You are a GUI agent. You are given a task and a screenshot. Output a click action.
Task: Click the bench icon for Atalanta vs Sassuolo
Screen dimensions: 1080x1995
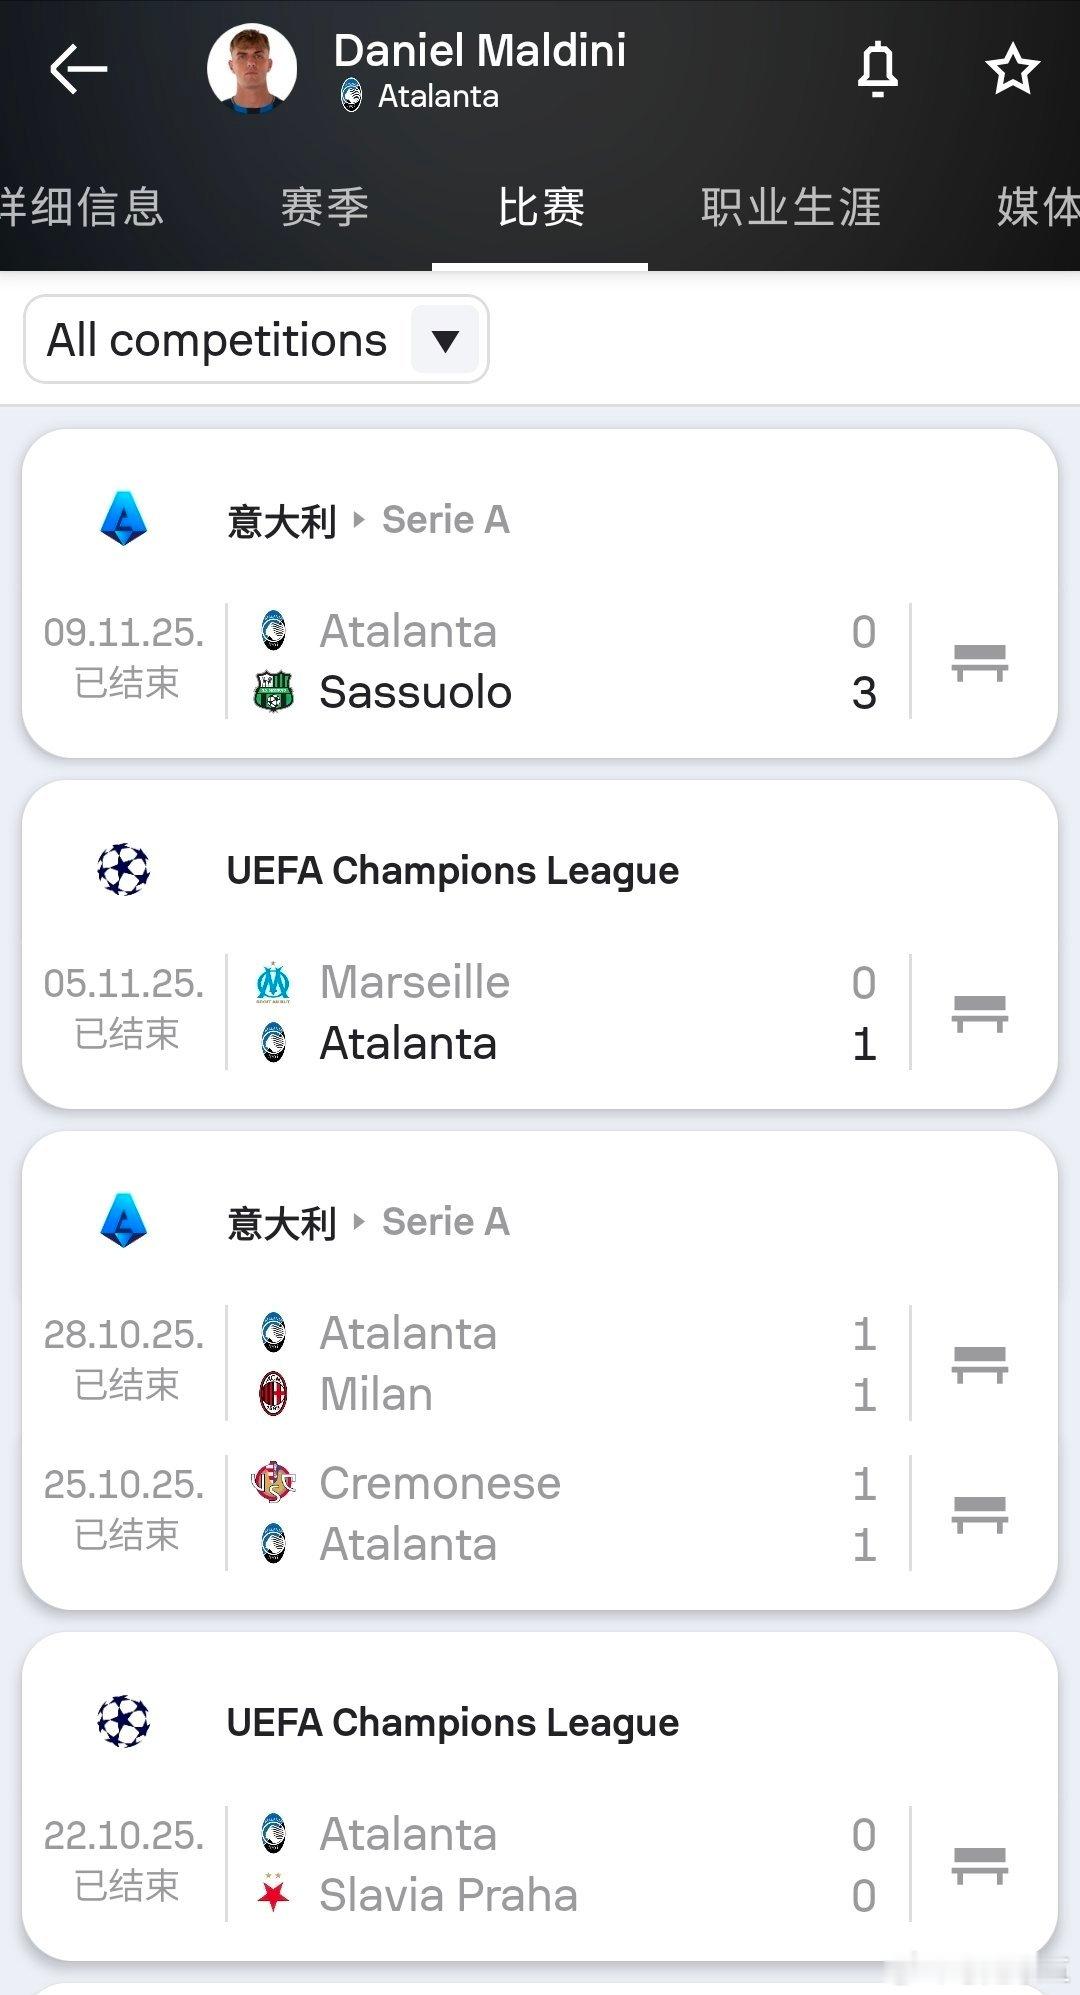[x=979, y=662]
